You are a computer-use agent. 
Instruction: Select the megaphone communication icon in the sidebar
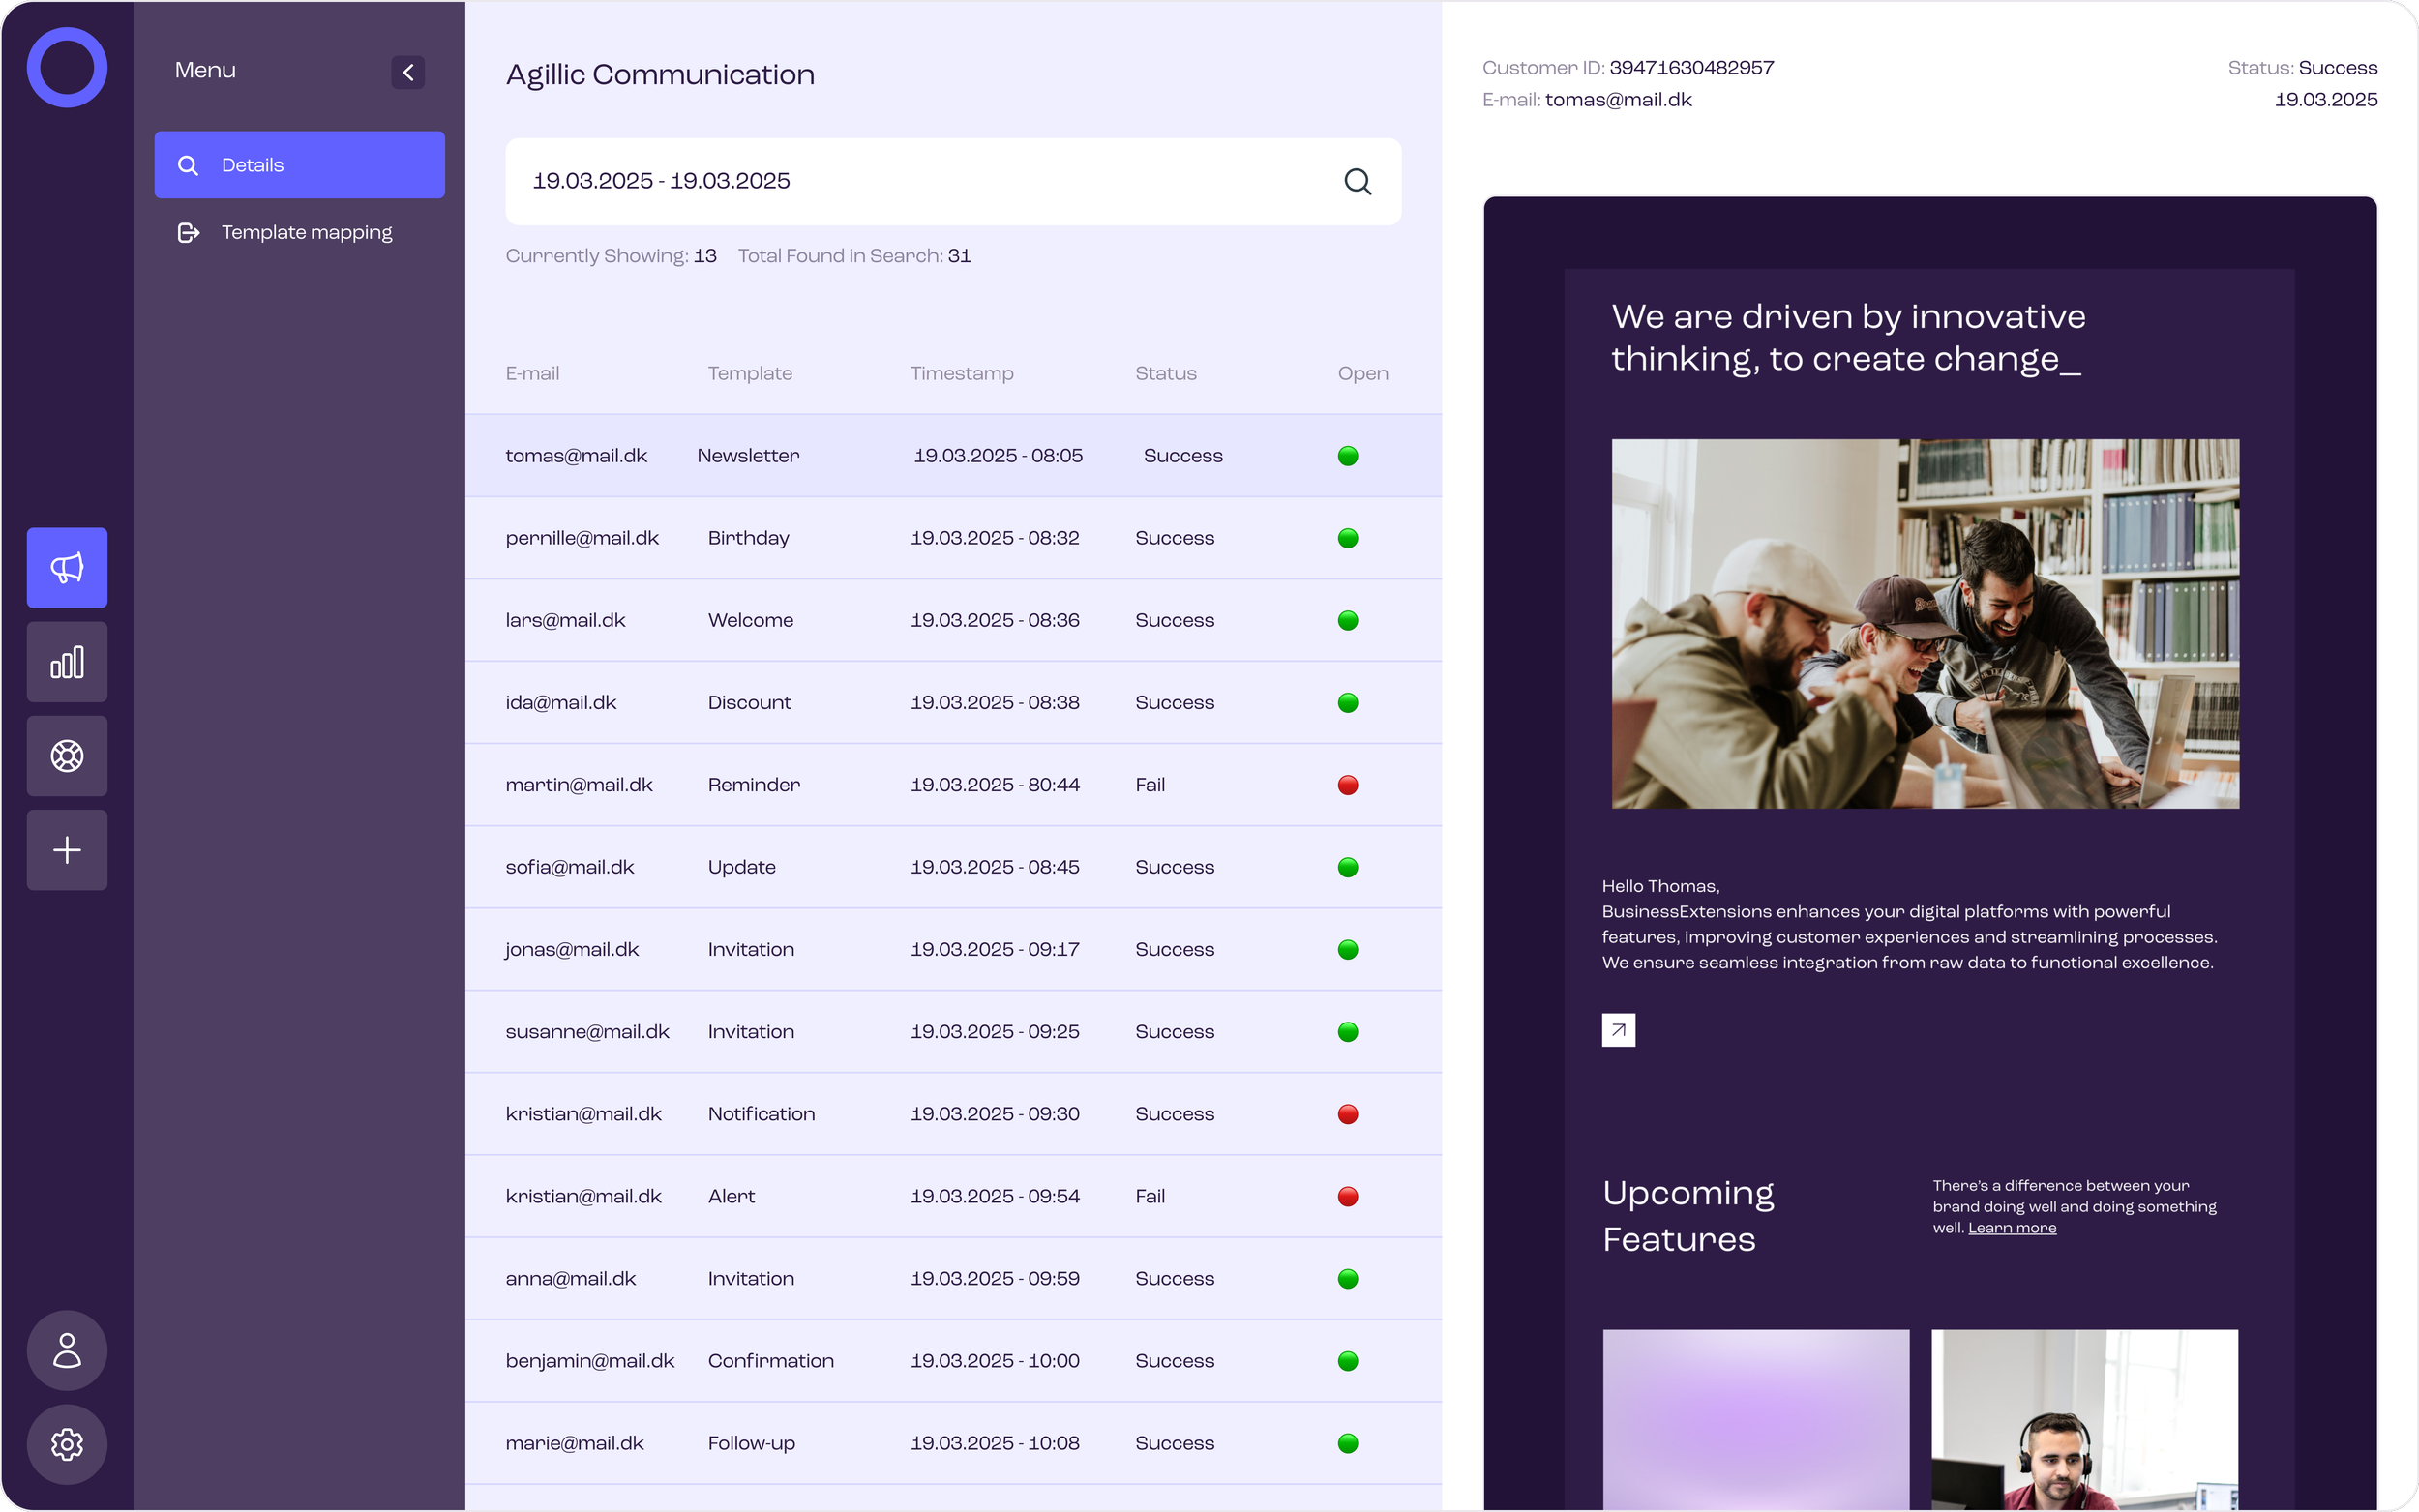66,567
